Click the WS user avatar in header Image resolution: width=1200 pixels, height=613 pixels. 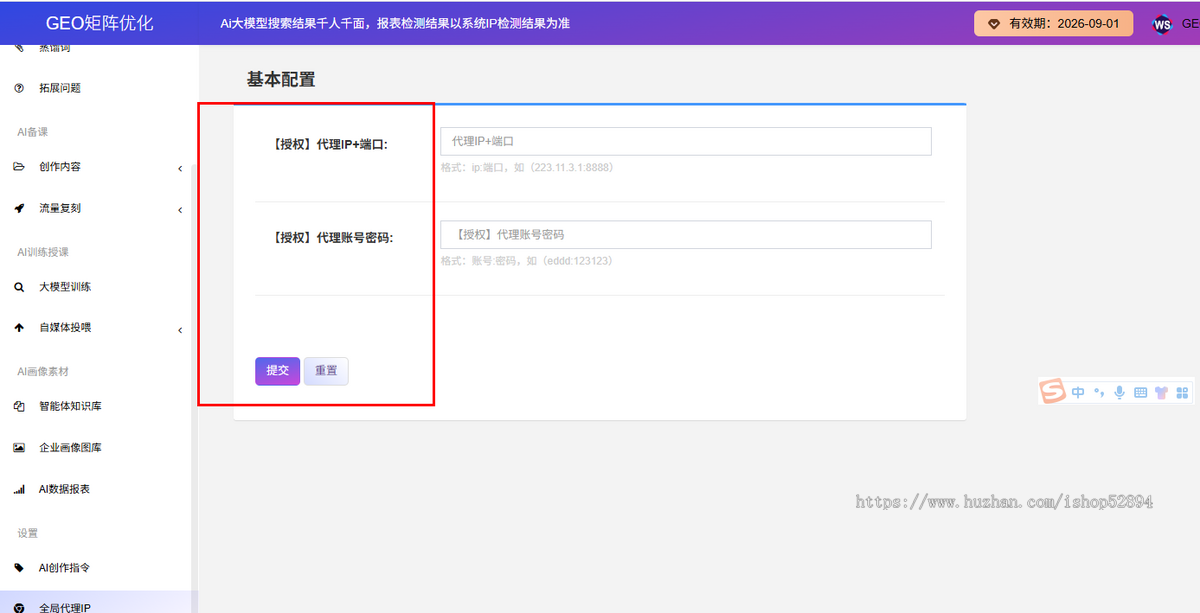pyautogui.click(x=1161, y=24)
